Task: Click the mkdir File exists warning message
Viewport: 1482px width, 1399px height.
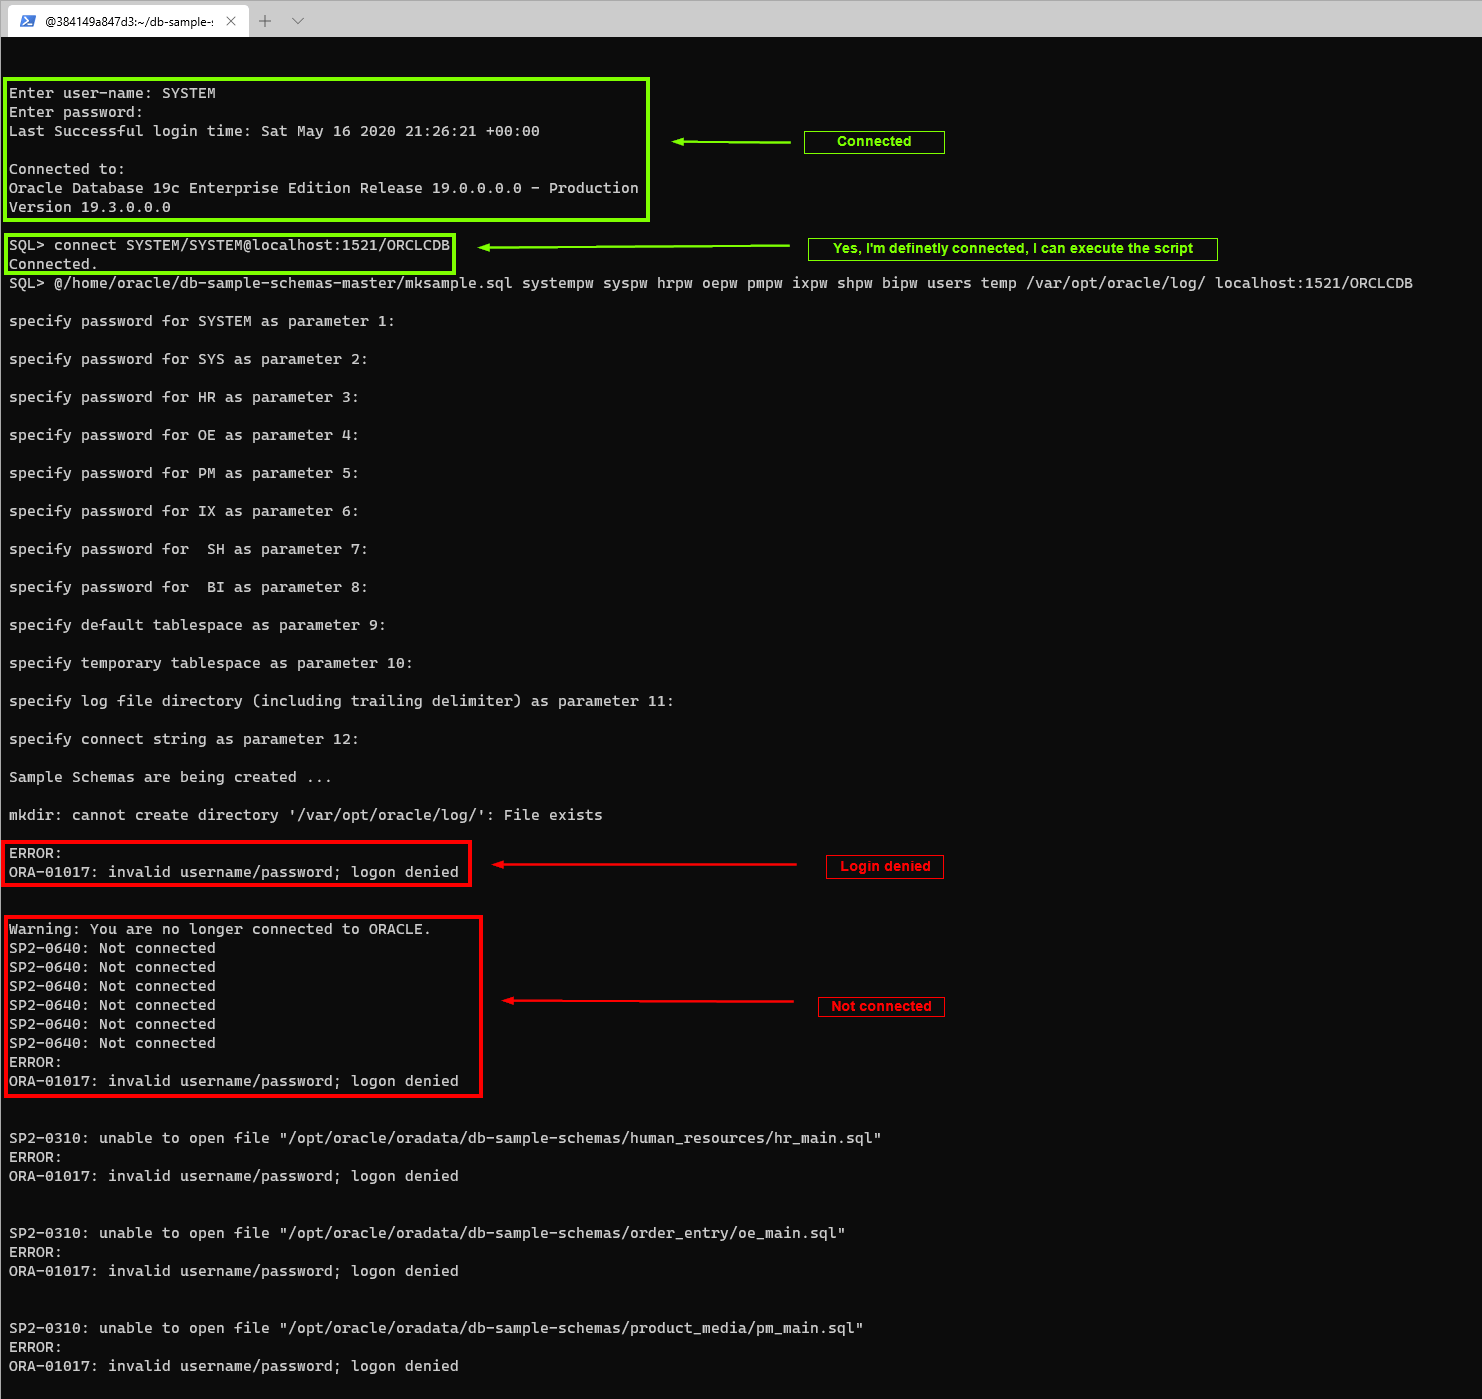Action: pos(305,814)
